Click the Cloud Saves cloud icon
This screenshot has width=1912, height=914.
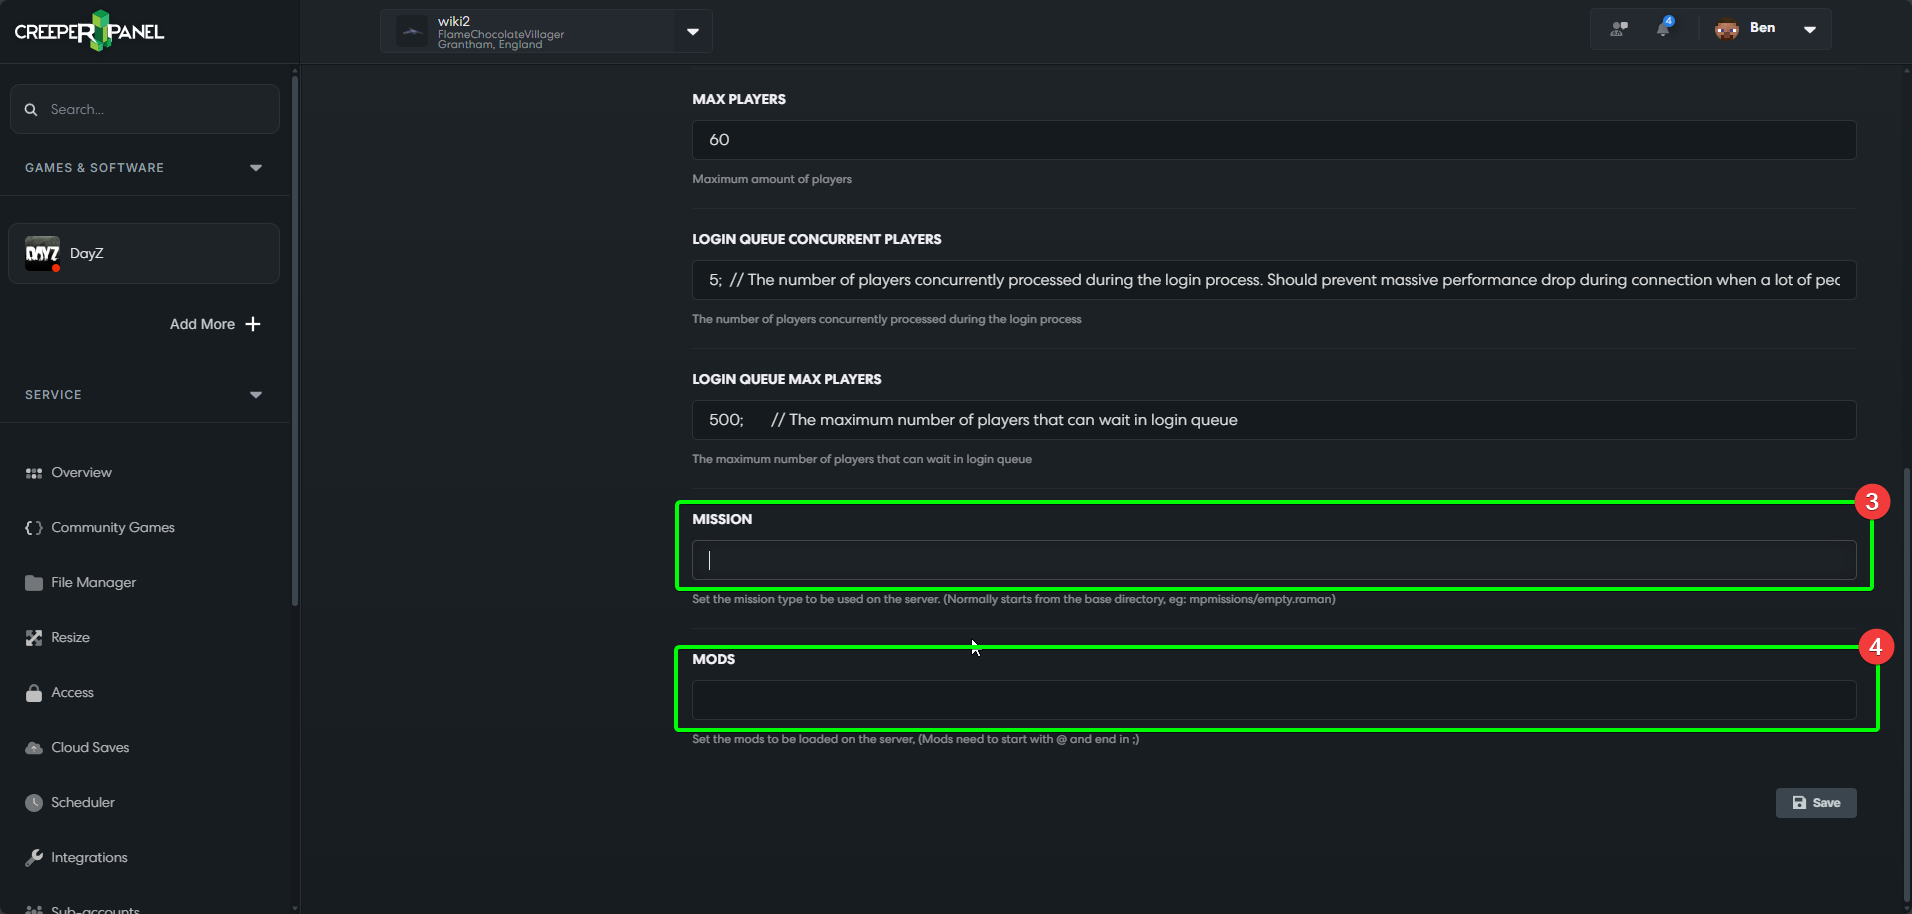33,747
